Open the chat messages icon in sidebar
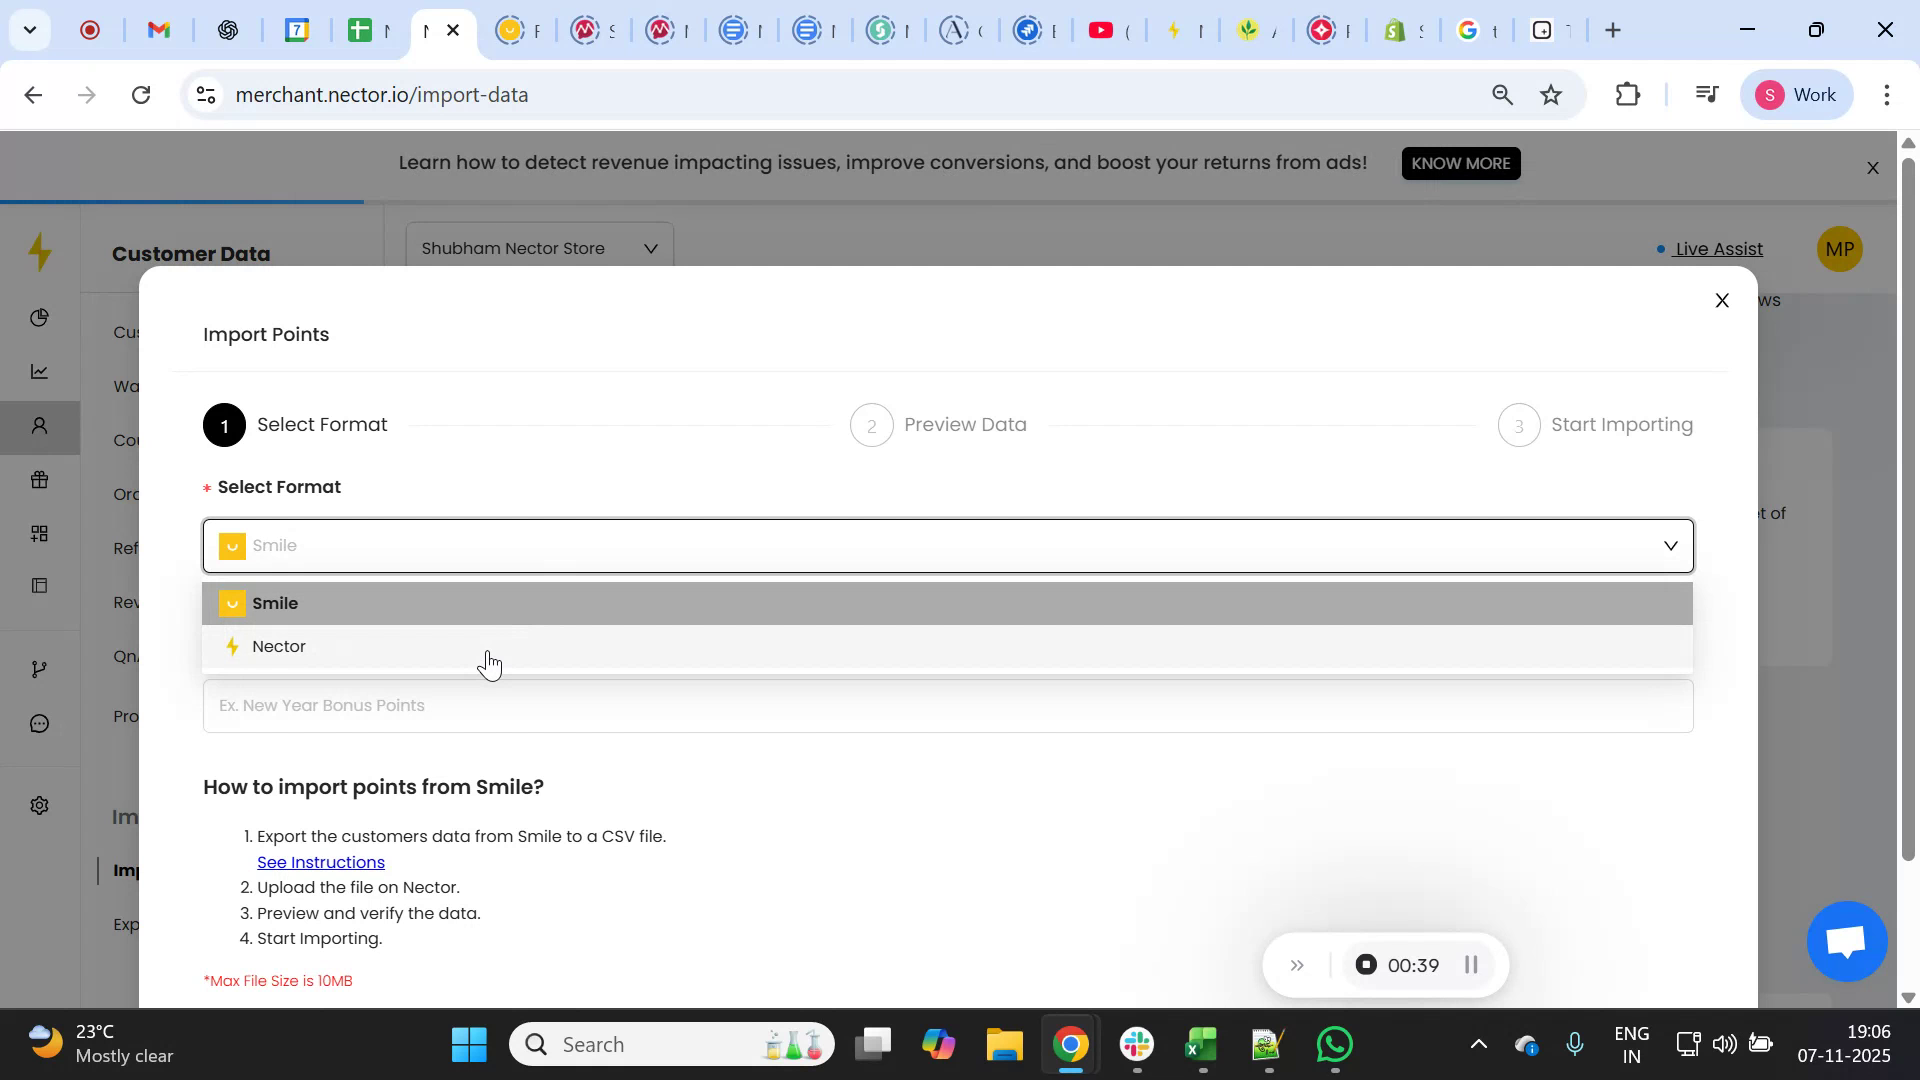The width and height of the screenshot is (1920, 1080). coord(39,723)
